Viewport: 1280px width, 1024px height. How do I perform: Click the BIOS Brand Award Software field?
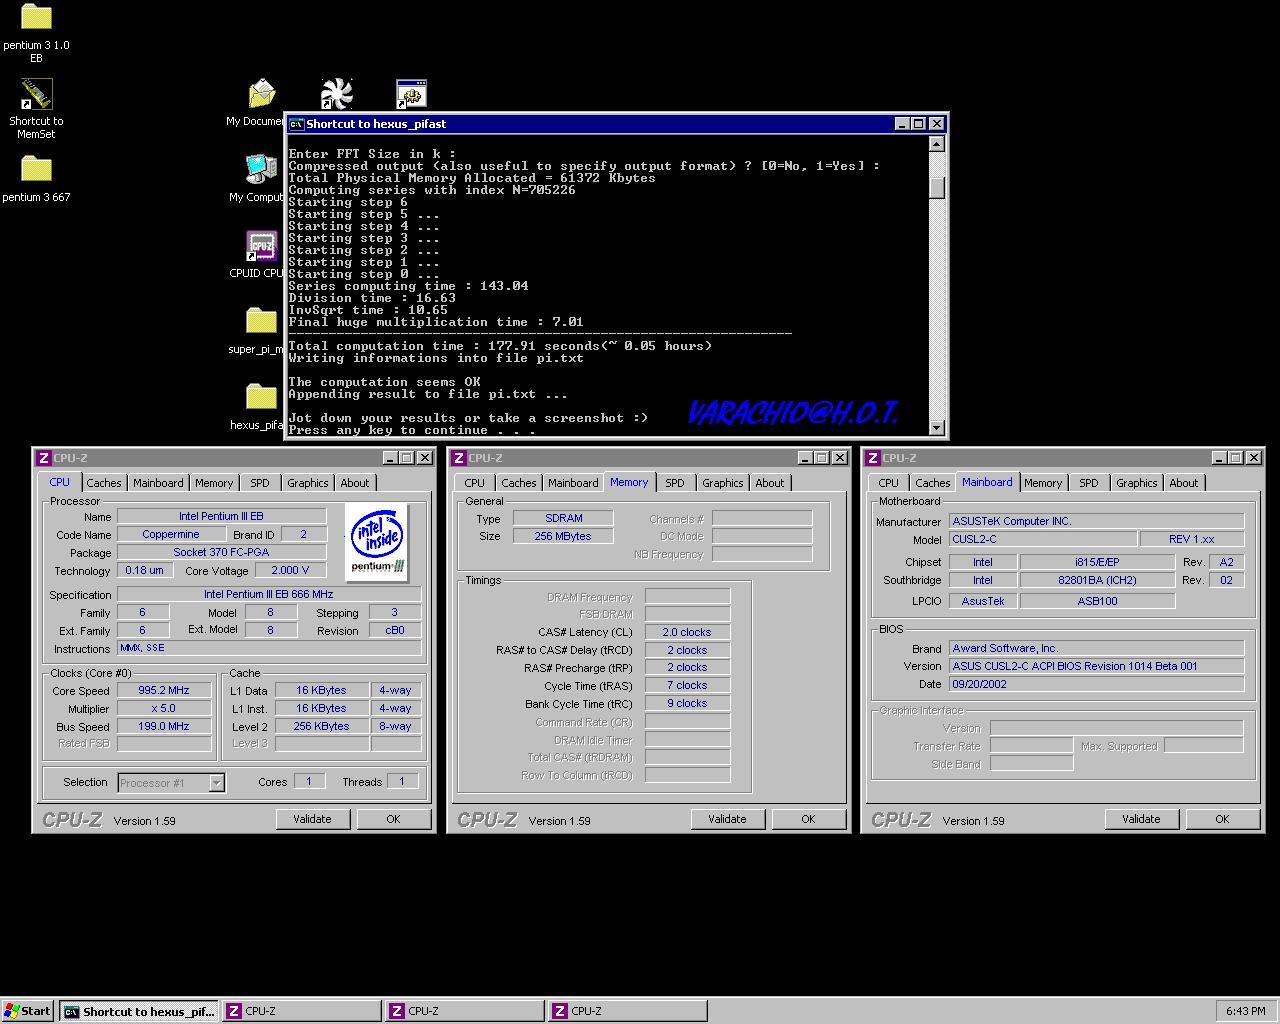tap(1096, 648)
